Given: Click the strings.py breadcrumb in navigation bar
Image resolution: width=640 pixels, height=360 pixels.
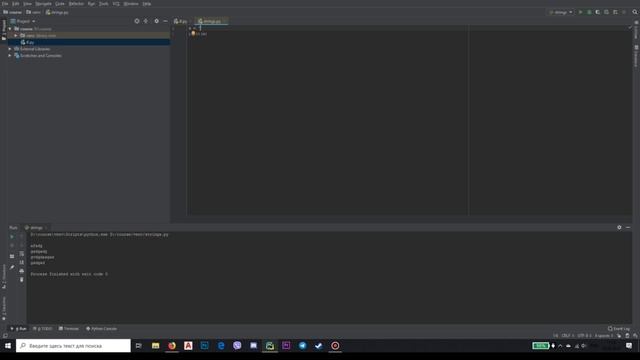Looking at the screenshot, I should [57, 12].
